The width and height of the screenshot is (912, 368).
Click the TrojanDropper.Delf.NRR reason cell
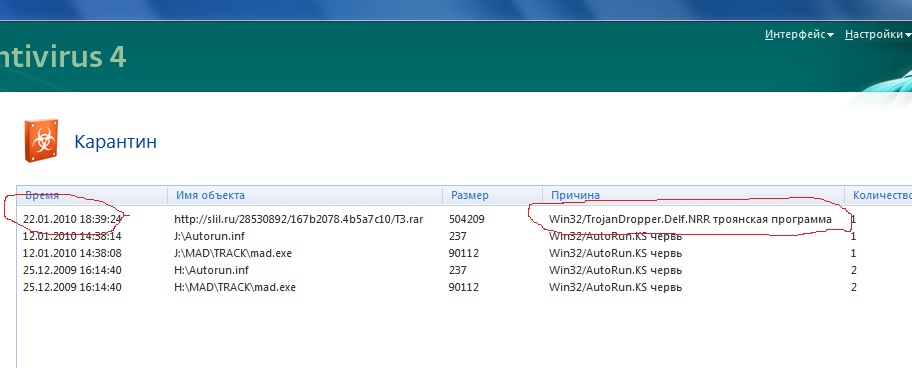(690, 220)
